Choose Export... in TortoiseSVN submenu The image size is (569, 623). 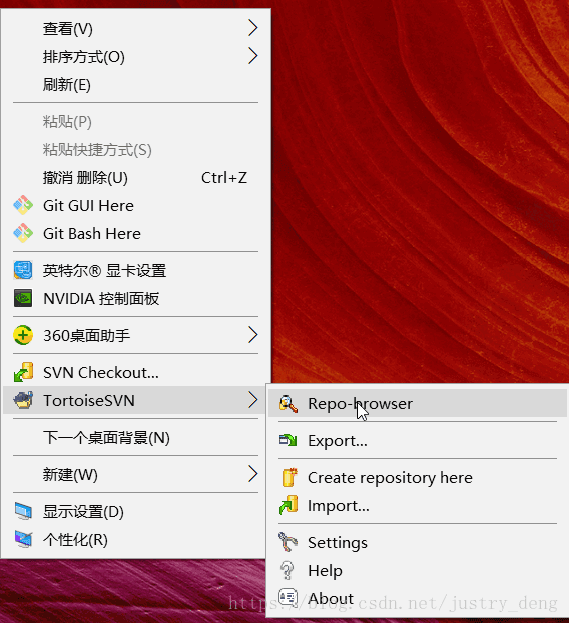pos(417,440)
